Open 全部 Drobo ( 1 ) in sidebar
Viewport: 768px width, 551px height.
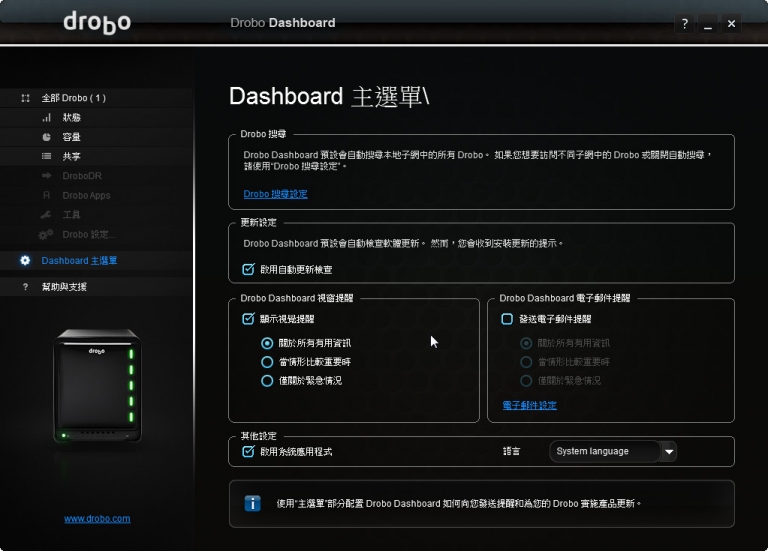[x=96, y=98]
